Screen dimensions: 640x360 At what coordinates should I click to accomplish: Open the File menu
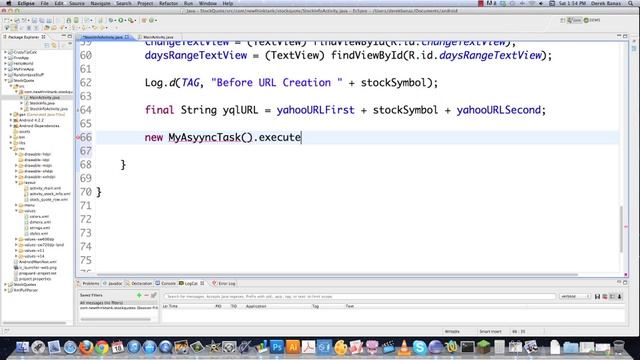coord(44,3)
